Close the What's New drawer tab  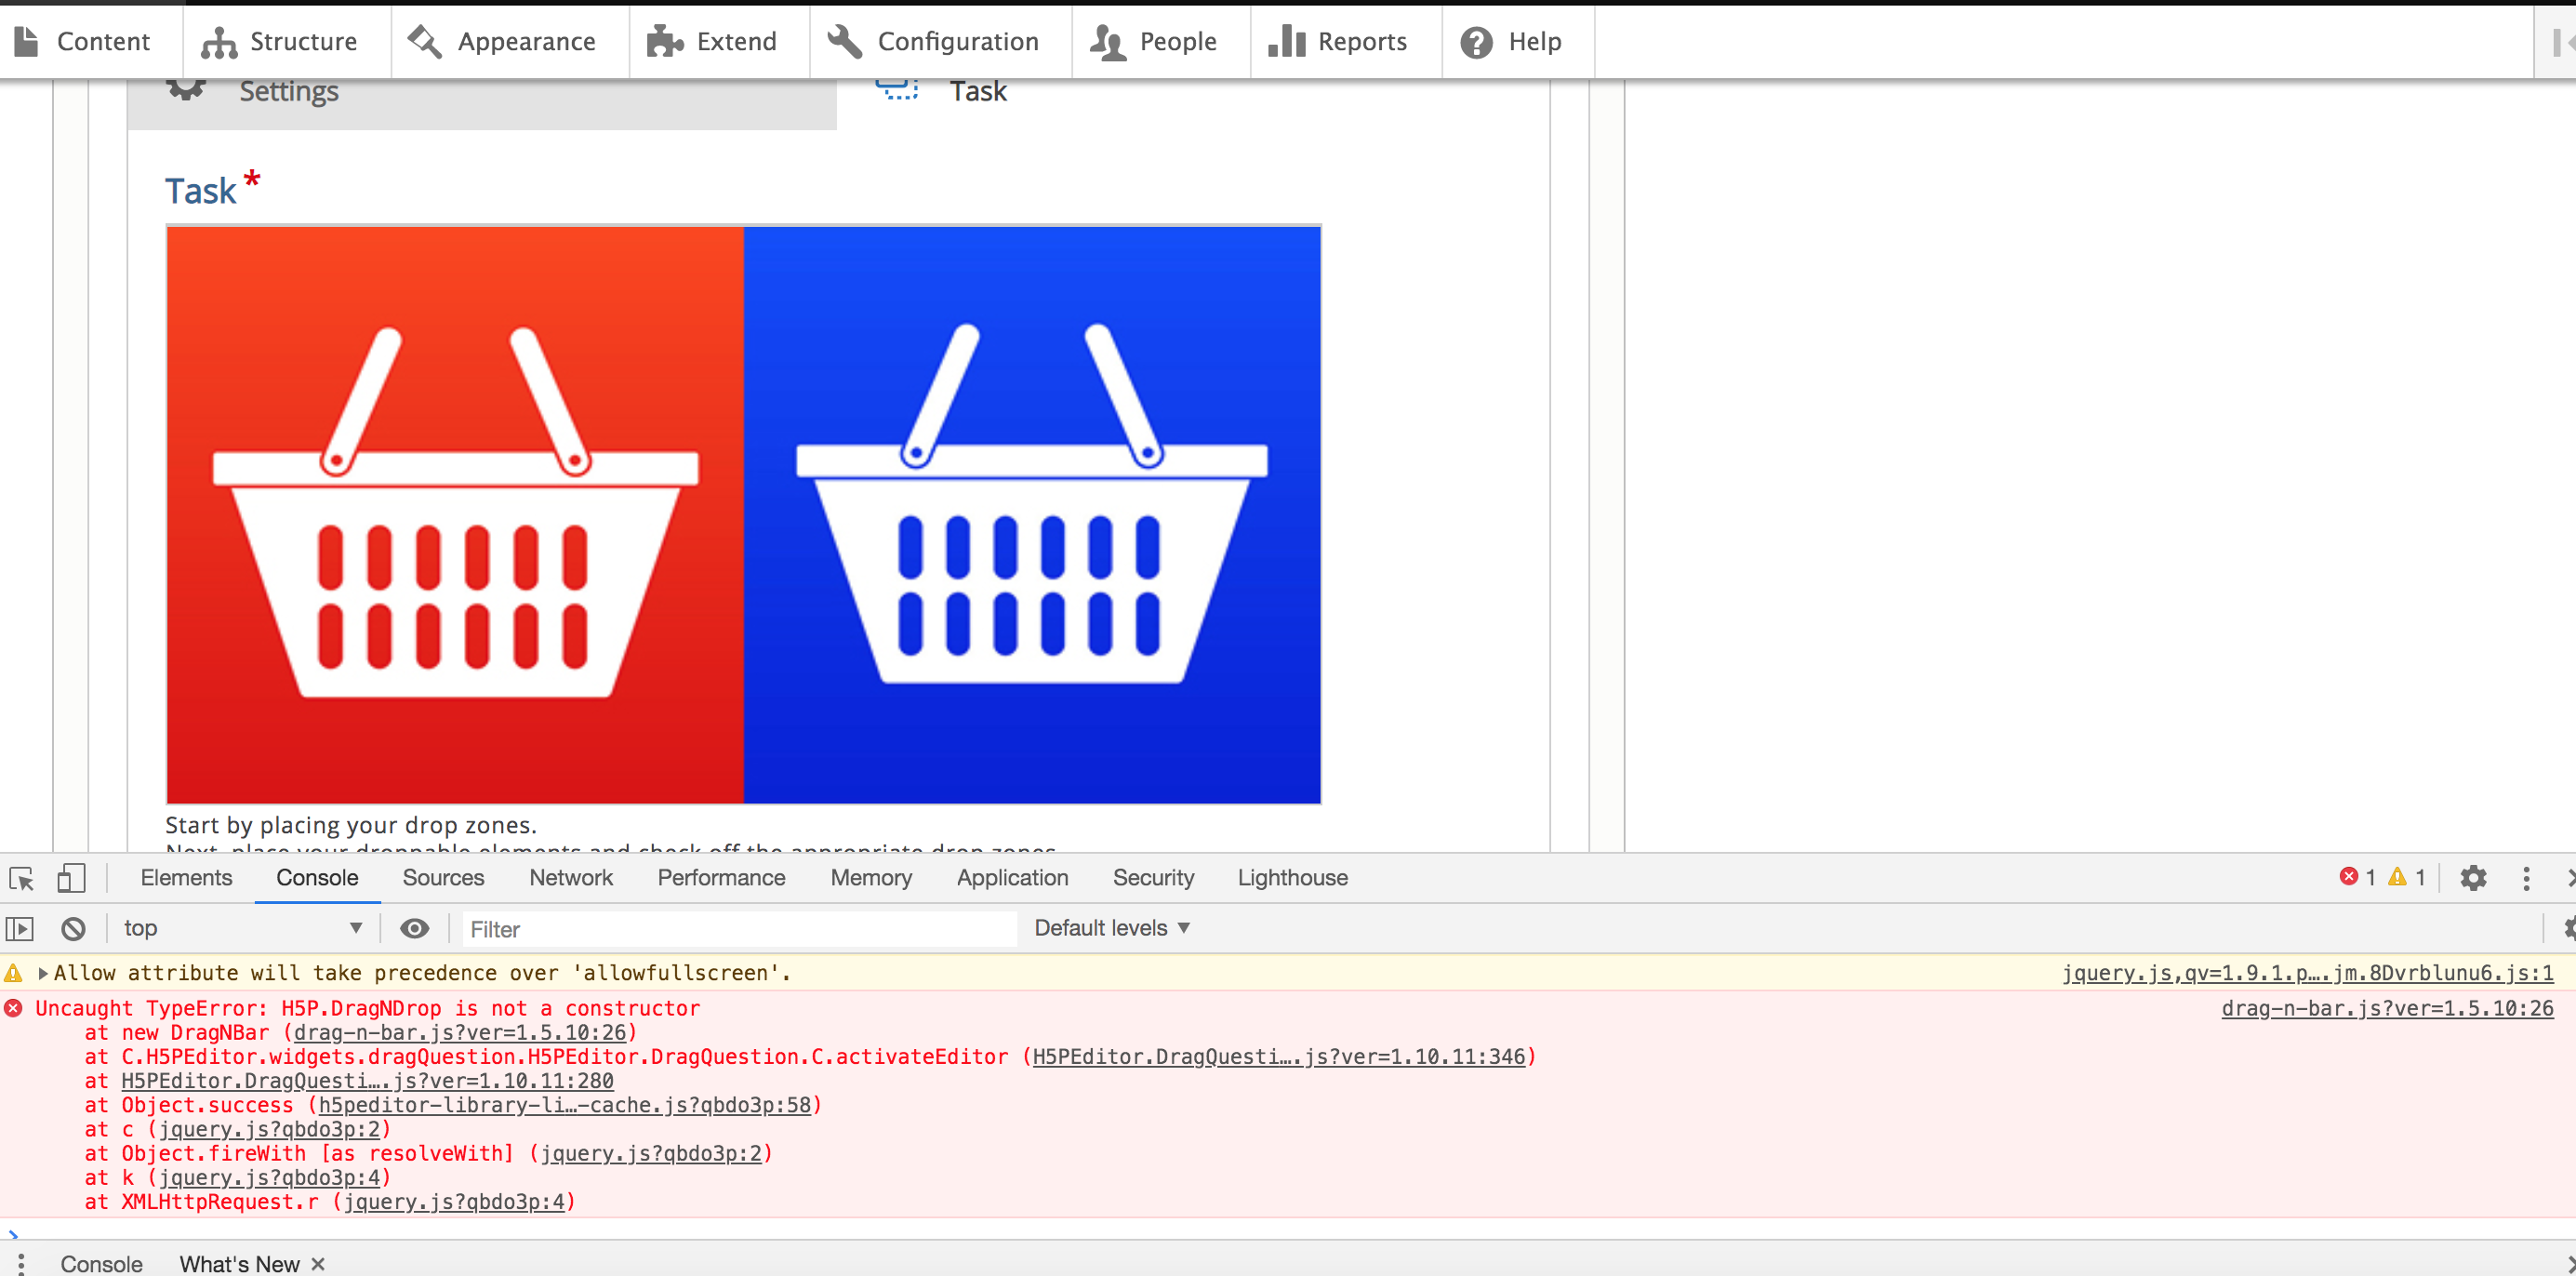pyautogui.click(x=318, y=1263)
